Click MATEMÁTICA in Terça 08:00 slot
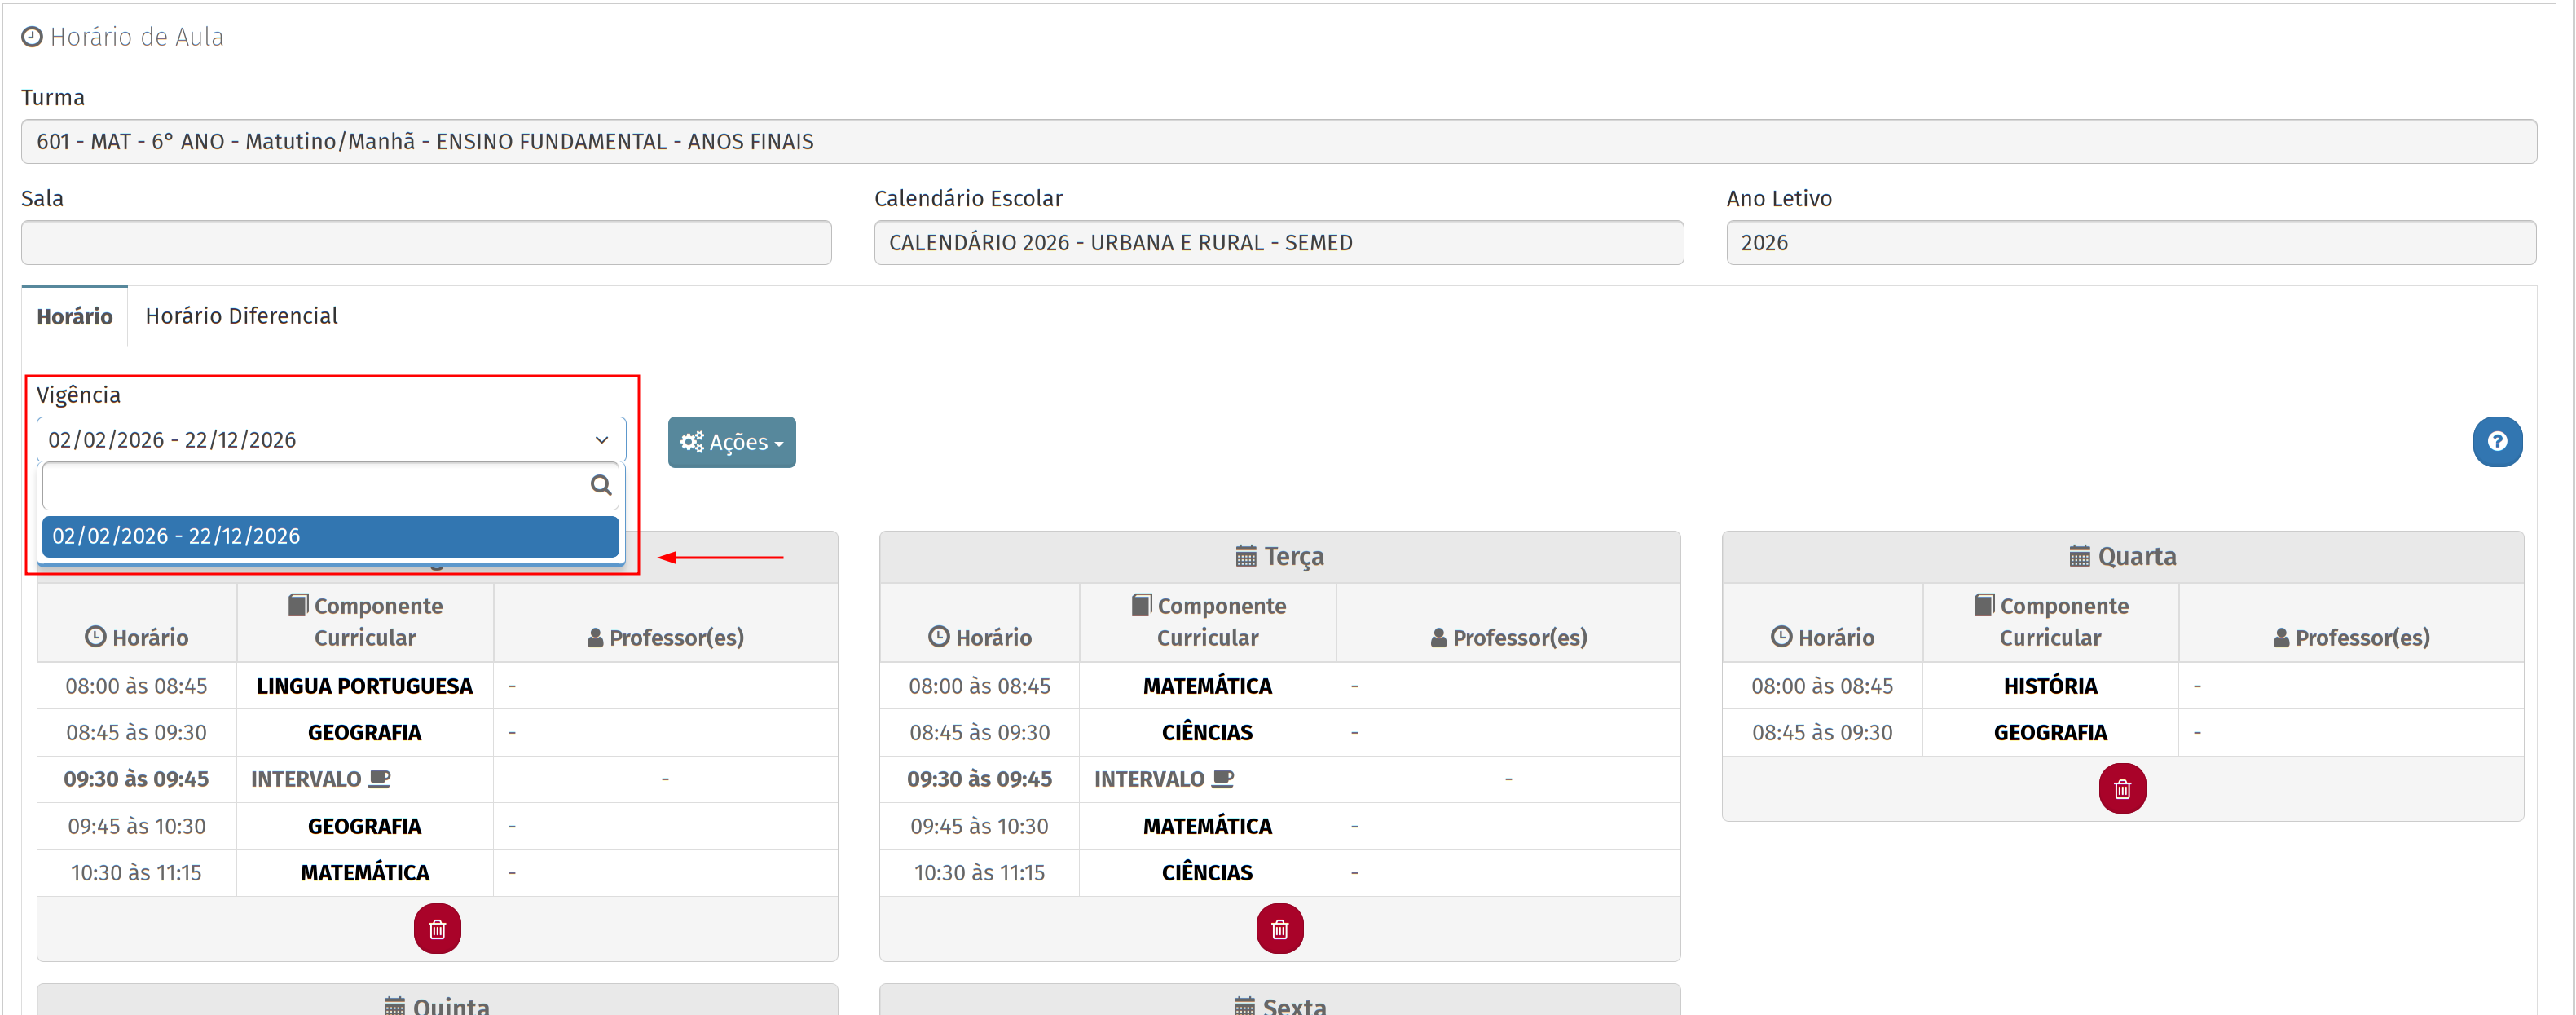The image size is (2576, 1015). 1206,686
